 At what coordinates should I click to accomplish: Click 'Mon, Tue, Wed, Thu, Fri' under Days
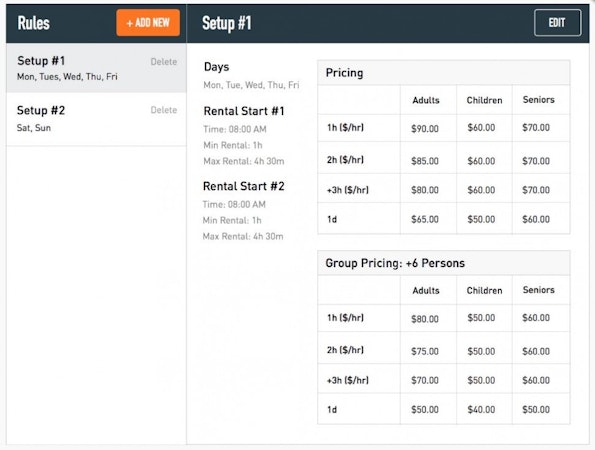[x=251, y=85]
